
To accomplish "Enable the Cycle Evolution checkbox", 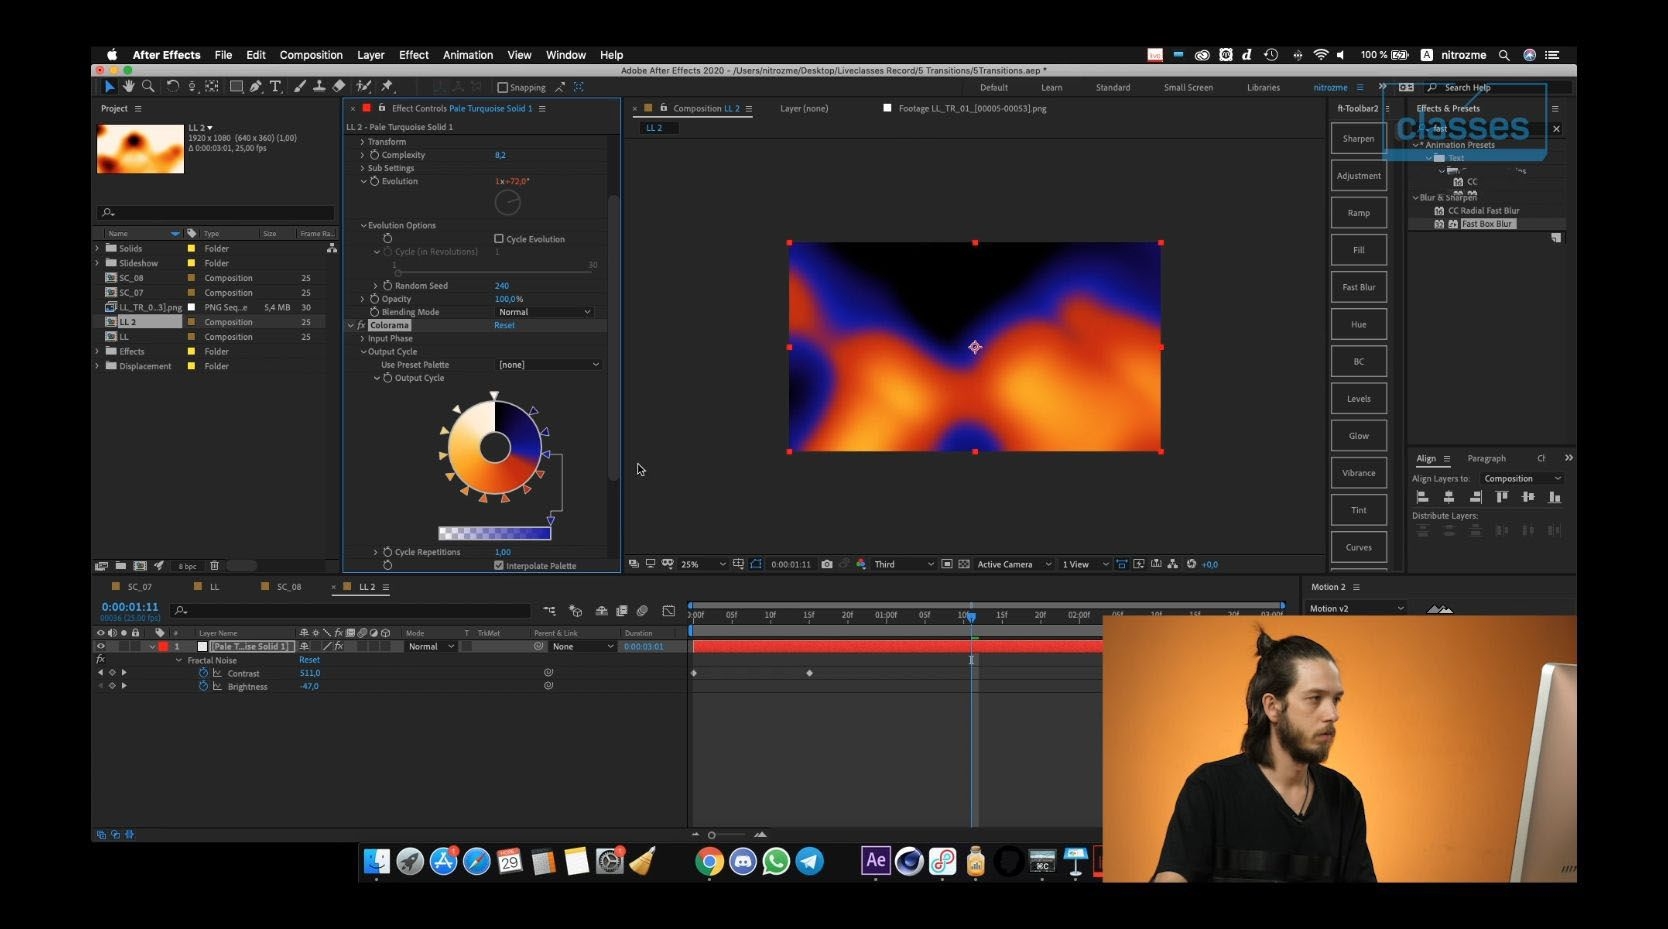I will (x=499, y=239).
